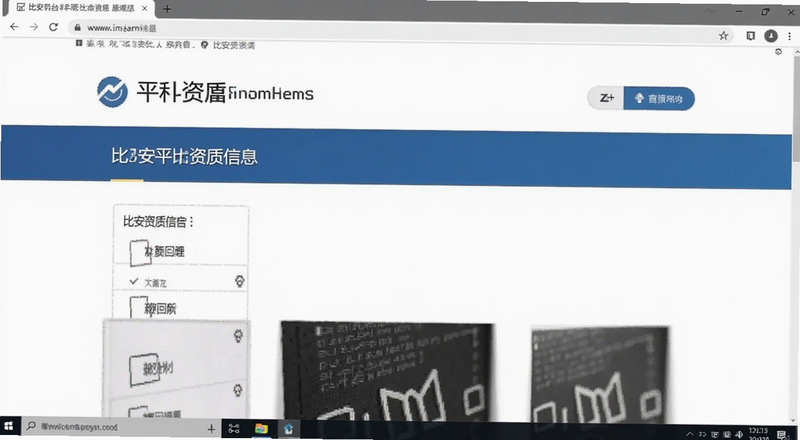
Task: Click the taskbar search box
Action: (120, 428)
